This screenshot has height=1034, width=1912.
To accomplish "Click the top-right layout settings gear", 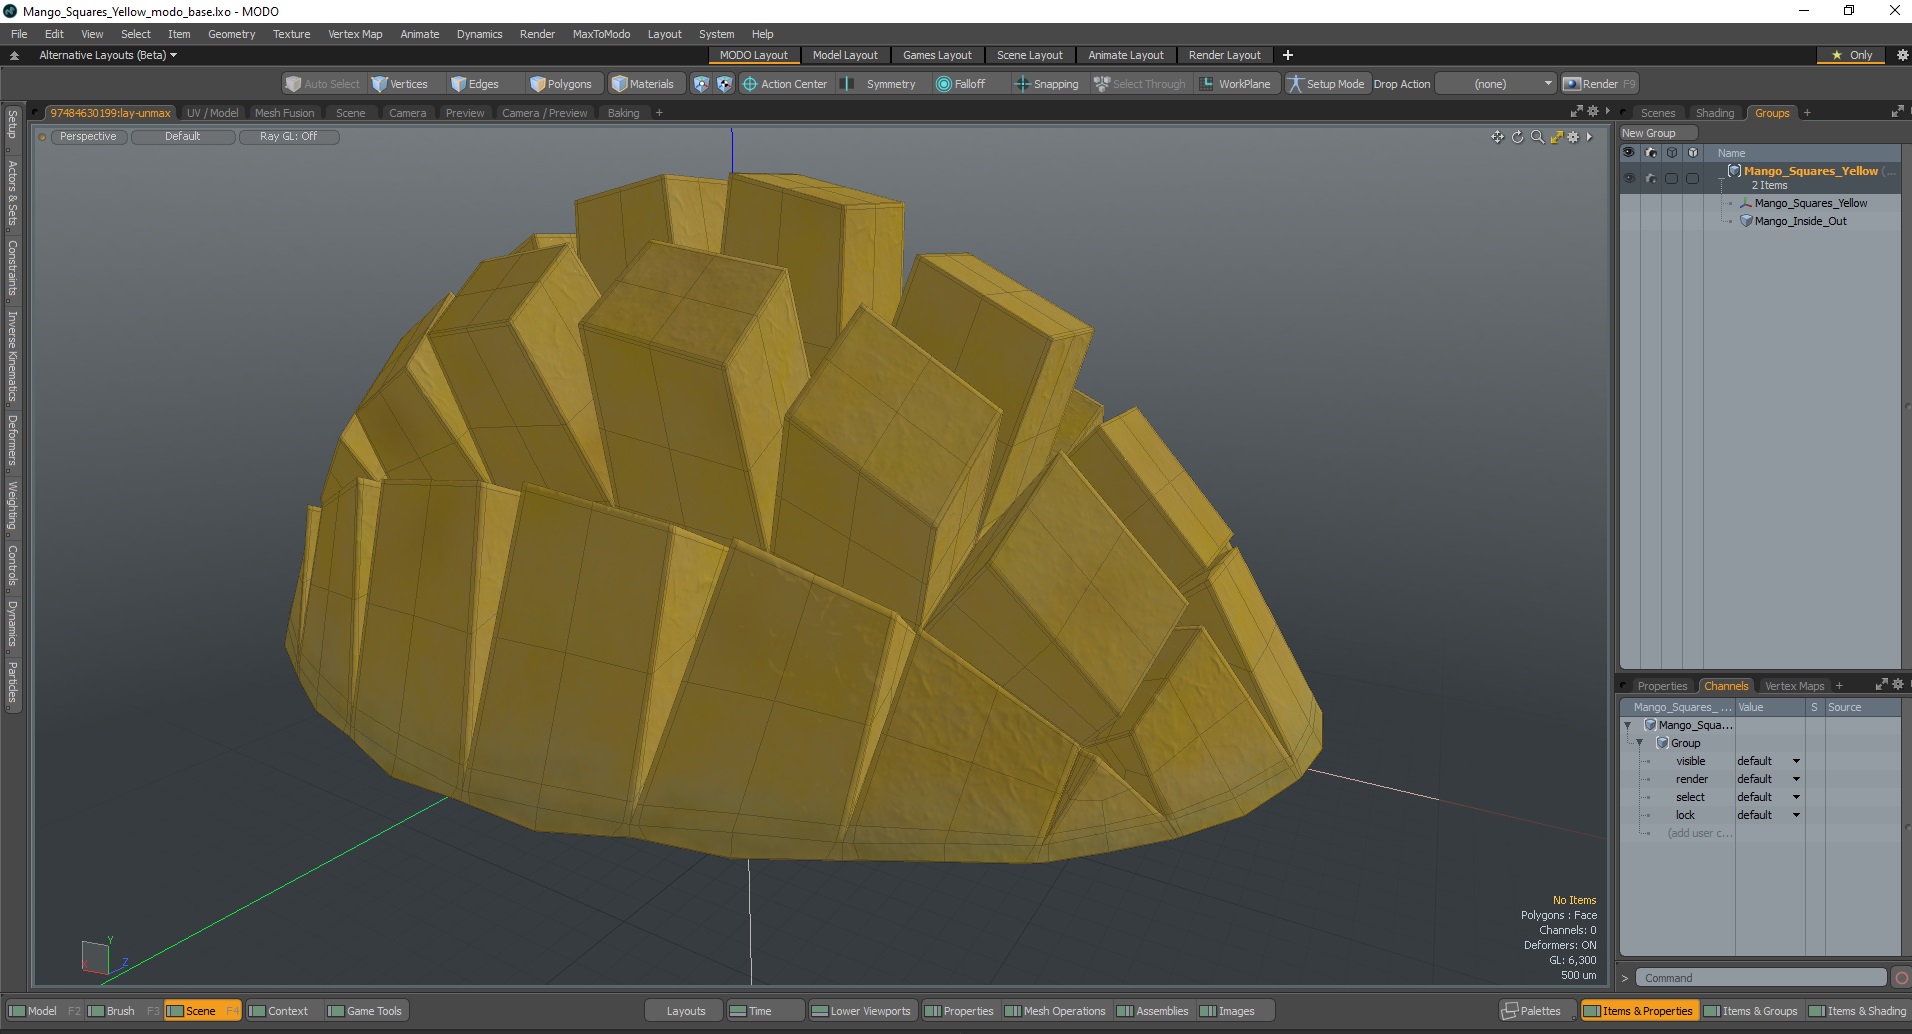I will [1902, 55].
